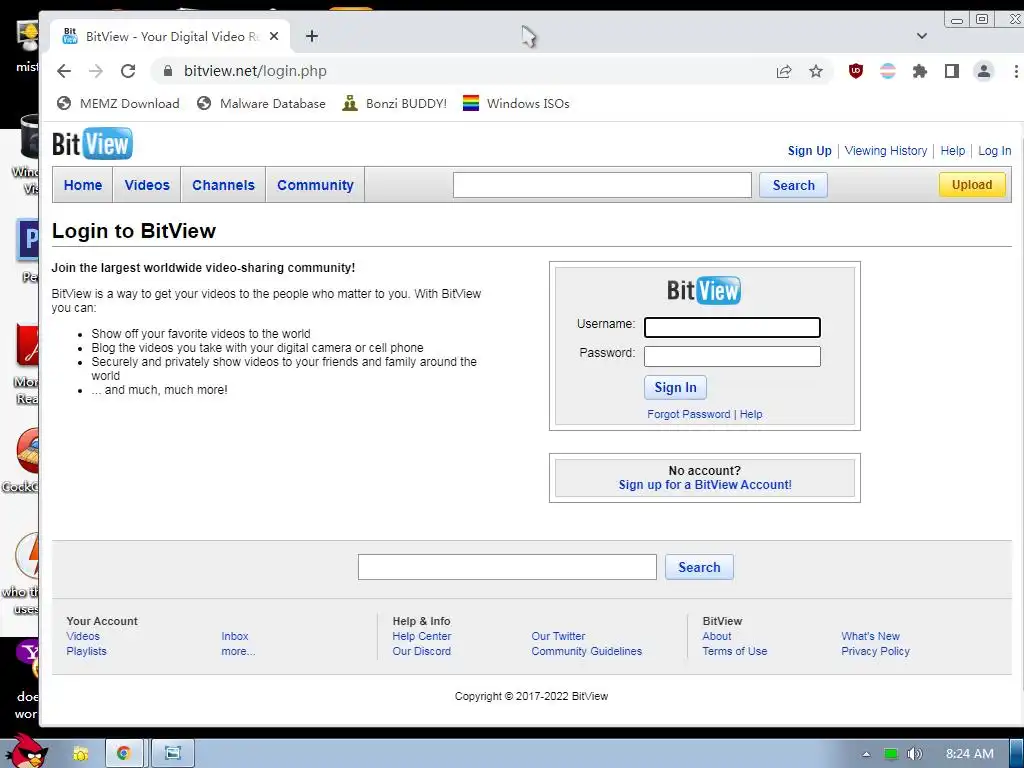Toggle the browser side panel icon
Viewport: 1024px width, 768px height.
952,71
